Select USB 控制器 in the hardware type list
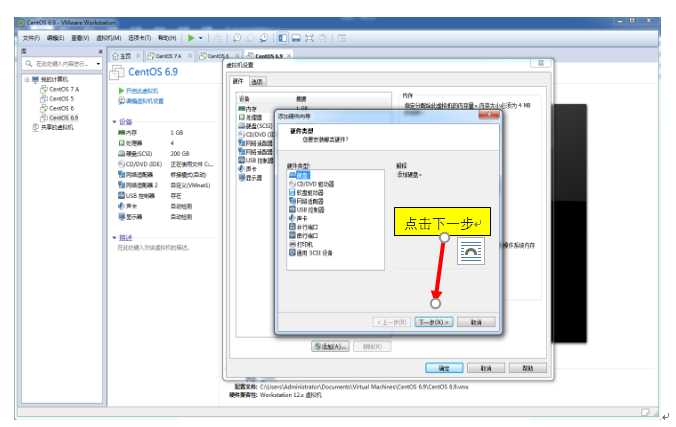This screenshot has height=427, width=676. (x=307, y=210)
